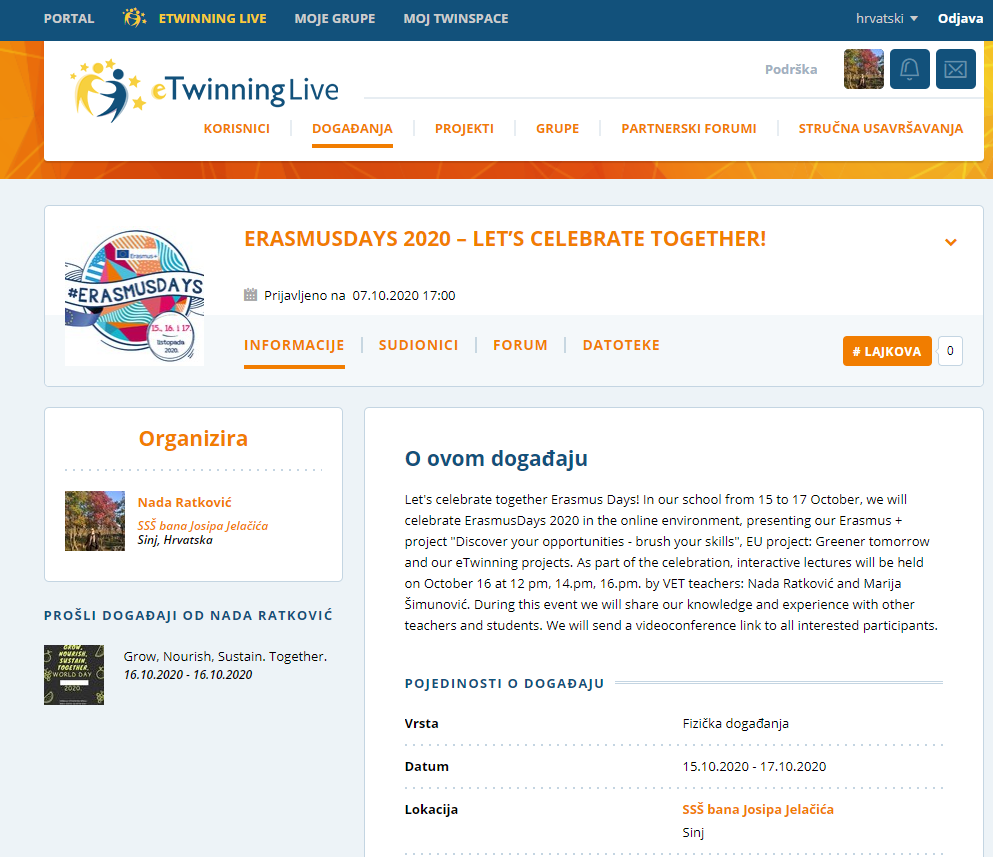Open the hrvatski language dropdown
The image size is (993, 857).
887,18
